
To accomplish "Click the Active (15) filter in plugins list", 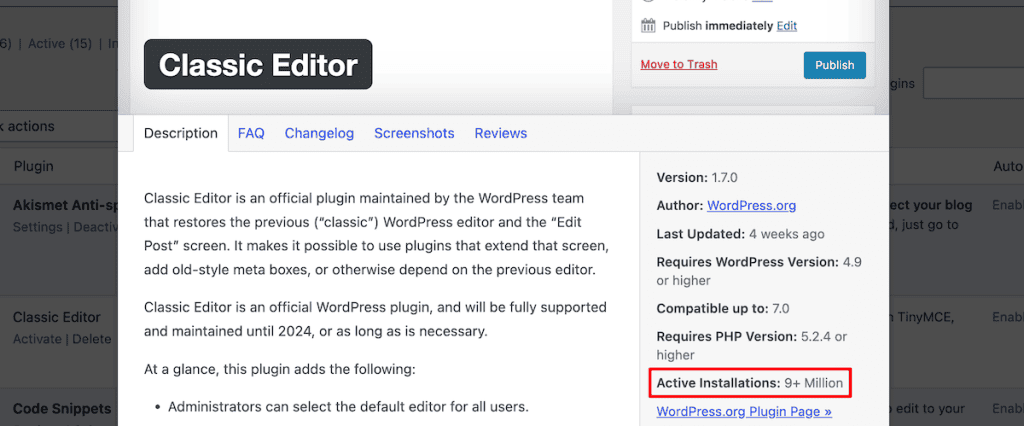I will click(x=59, y=44).
